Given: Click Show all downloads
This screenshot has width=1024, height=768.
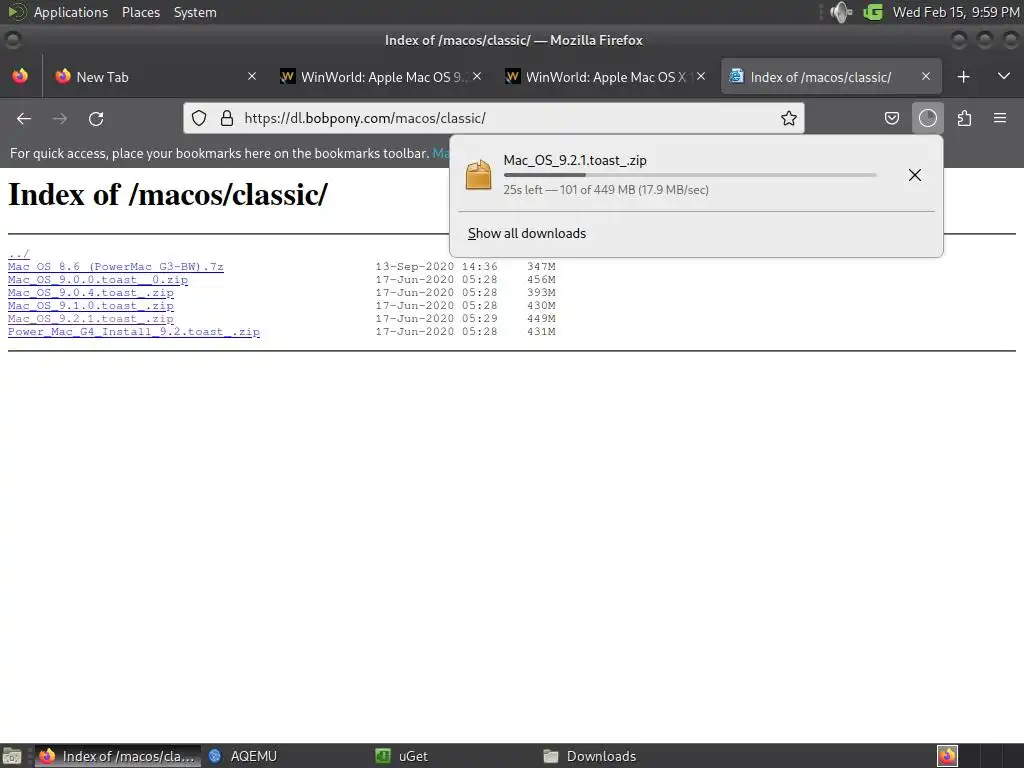Looking at the screenshot, I should click(527, 233).
